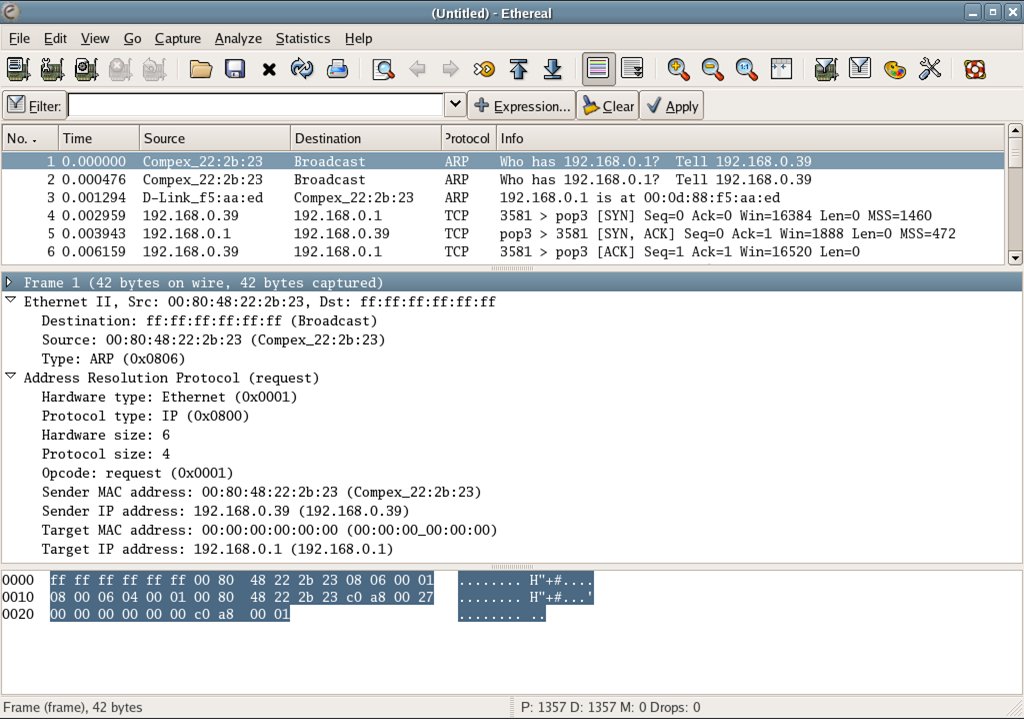Open the find packet magnifier tool
Viewport: 1024px width, 721px height.
(x=382, y=69)
